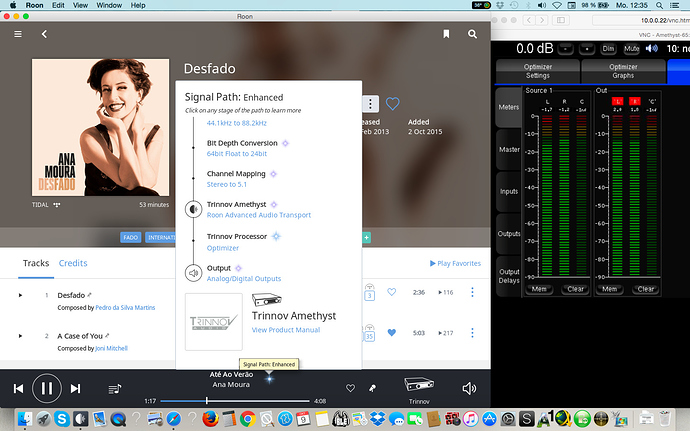This screenshot has height=431, width=690.
Task: Decrease Trinnov volume with minus button
Action: pos(565,49)
